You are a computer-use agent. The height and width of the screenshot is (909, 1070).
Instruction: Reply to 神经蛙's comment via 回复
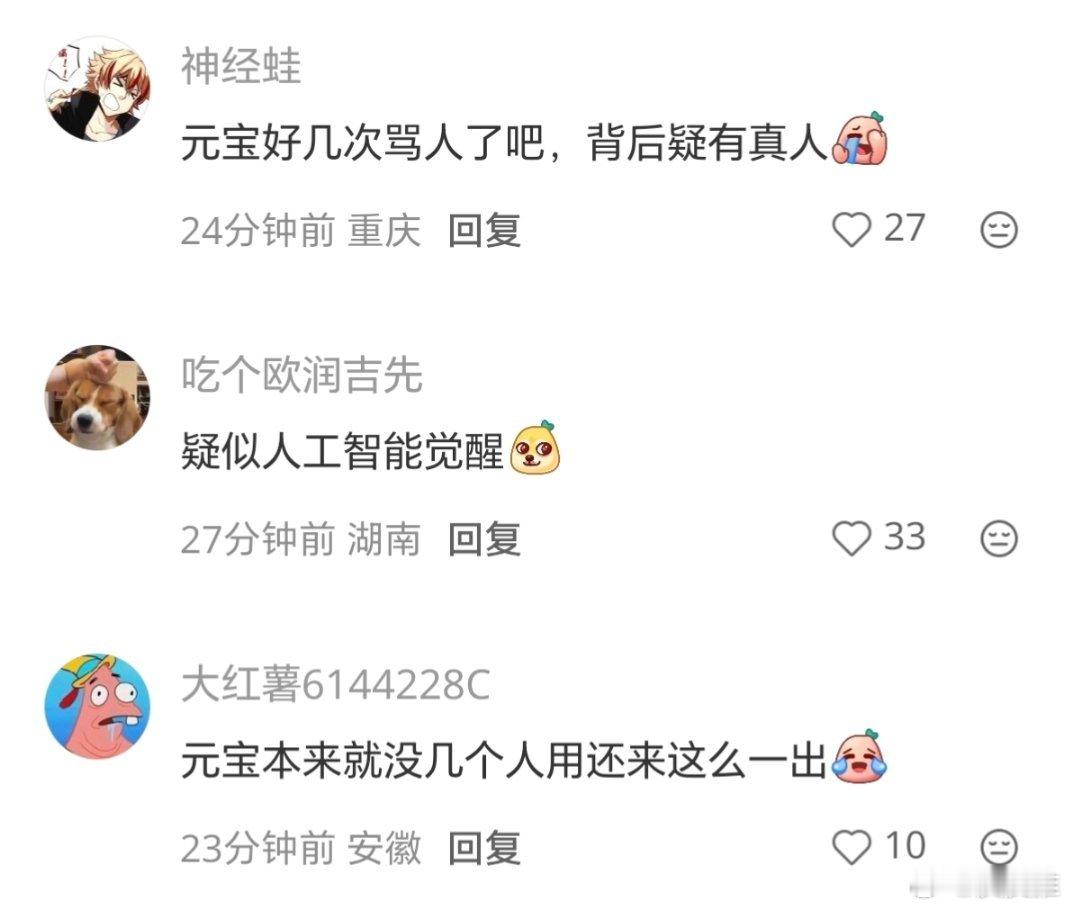484,230
